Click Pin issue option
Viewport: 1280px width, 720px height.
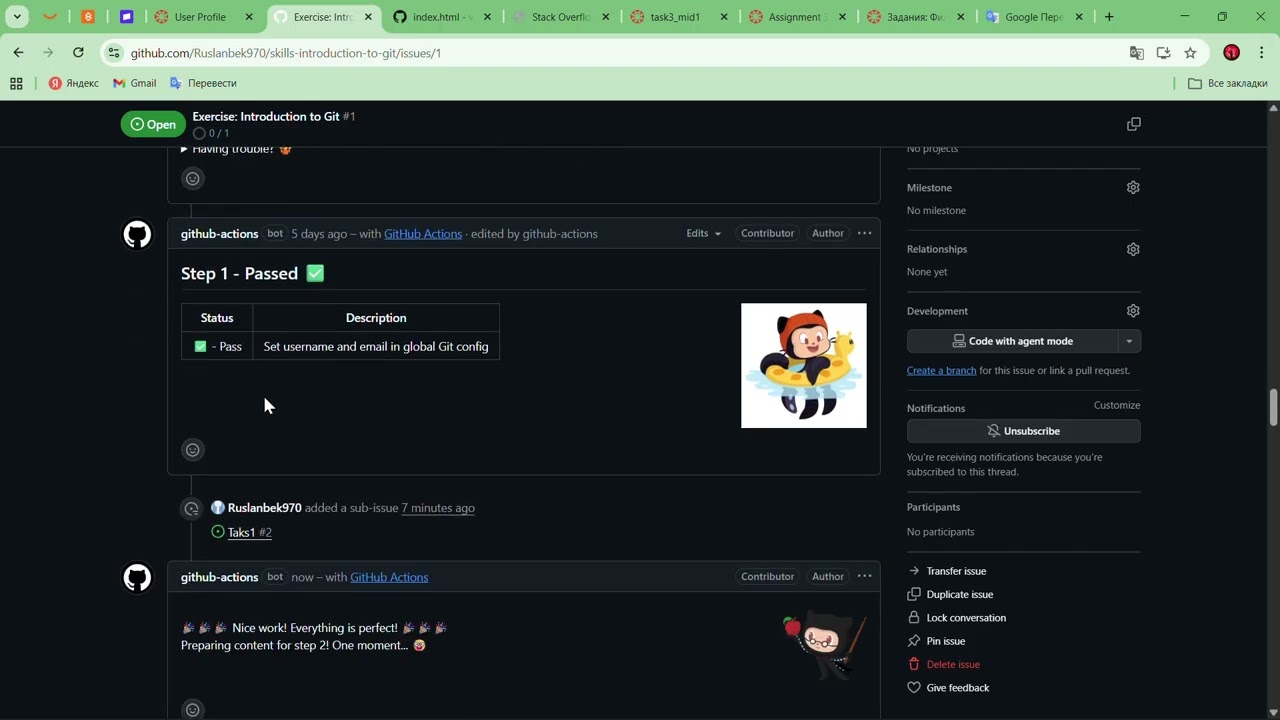[945, 641]
